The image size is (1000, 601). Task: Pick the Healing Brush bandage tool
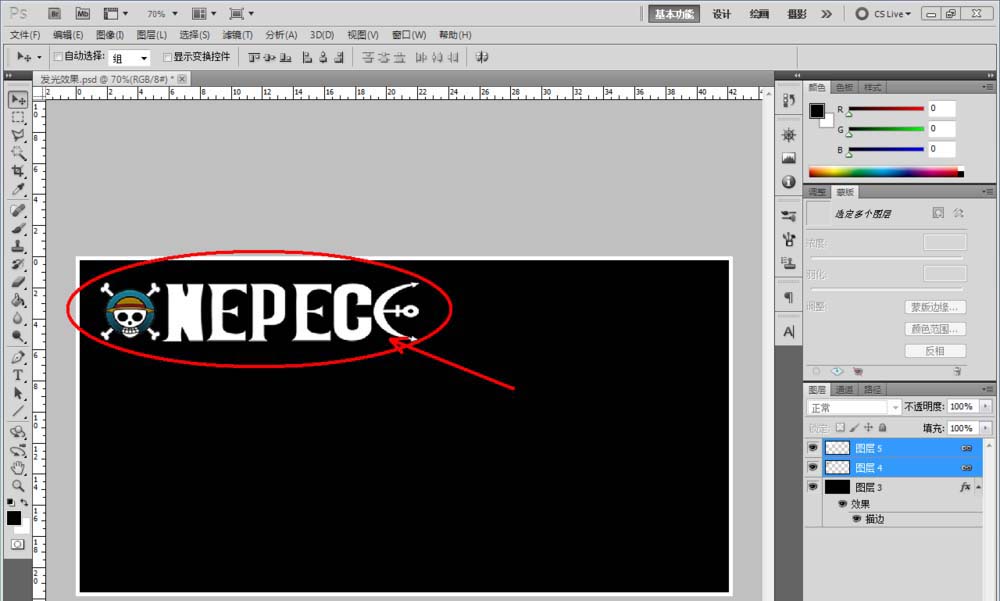point(18,210)
